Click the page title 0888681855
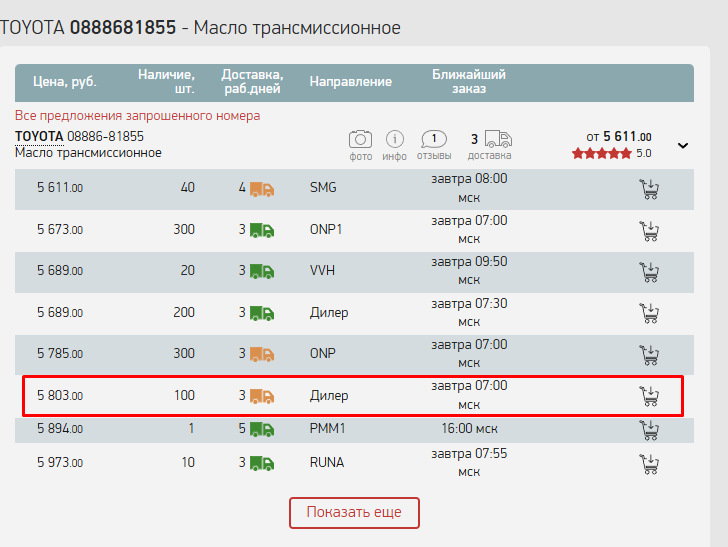Viewport: 728px width, 547px height. tap(123, 27)
